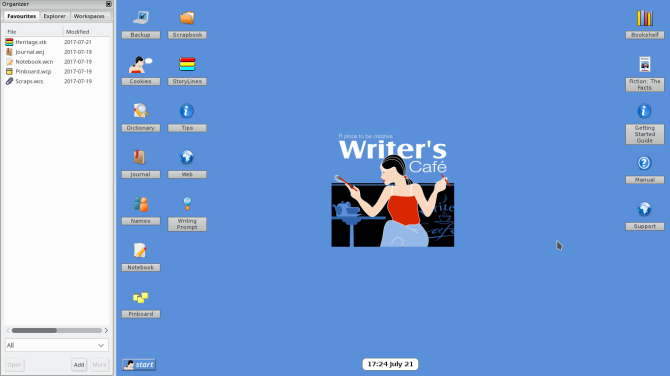Open the Writing Prompt lightbulb icon
This screenshot has height=376, width=670.
pyautogui.click(x=187, y=203)
